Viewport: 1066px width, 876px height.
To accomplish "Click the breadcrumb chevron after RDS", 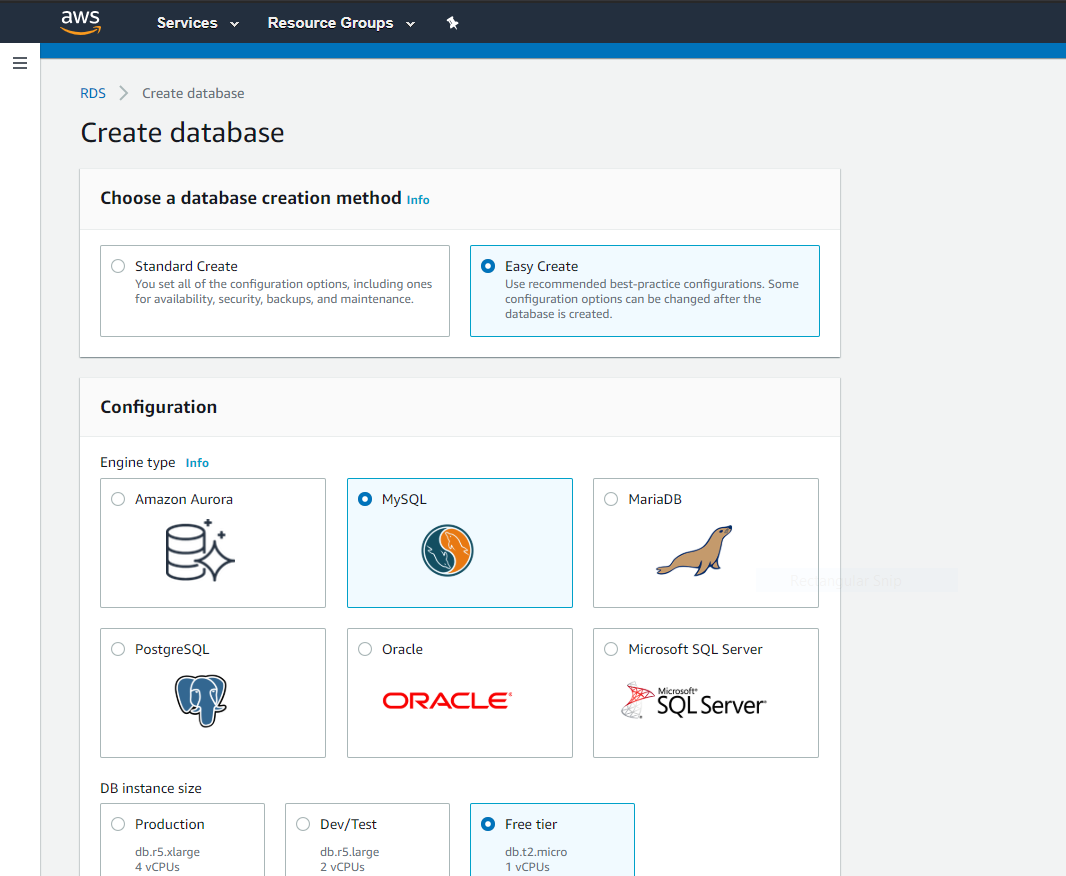I will (124, 93).
